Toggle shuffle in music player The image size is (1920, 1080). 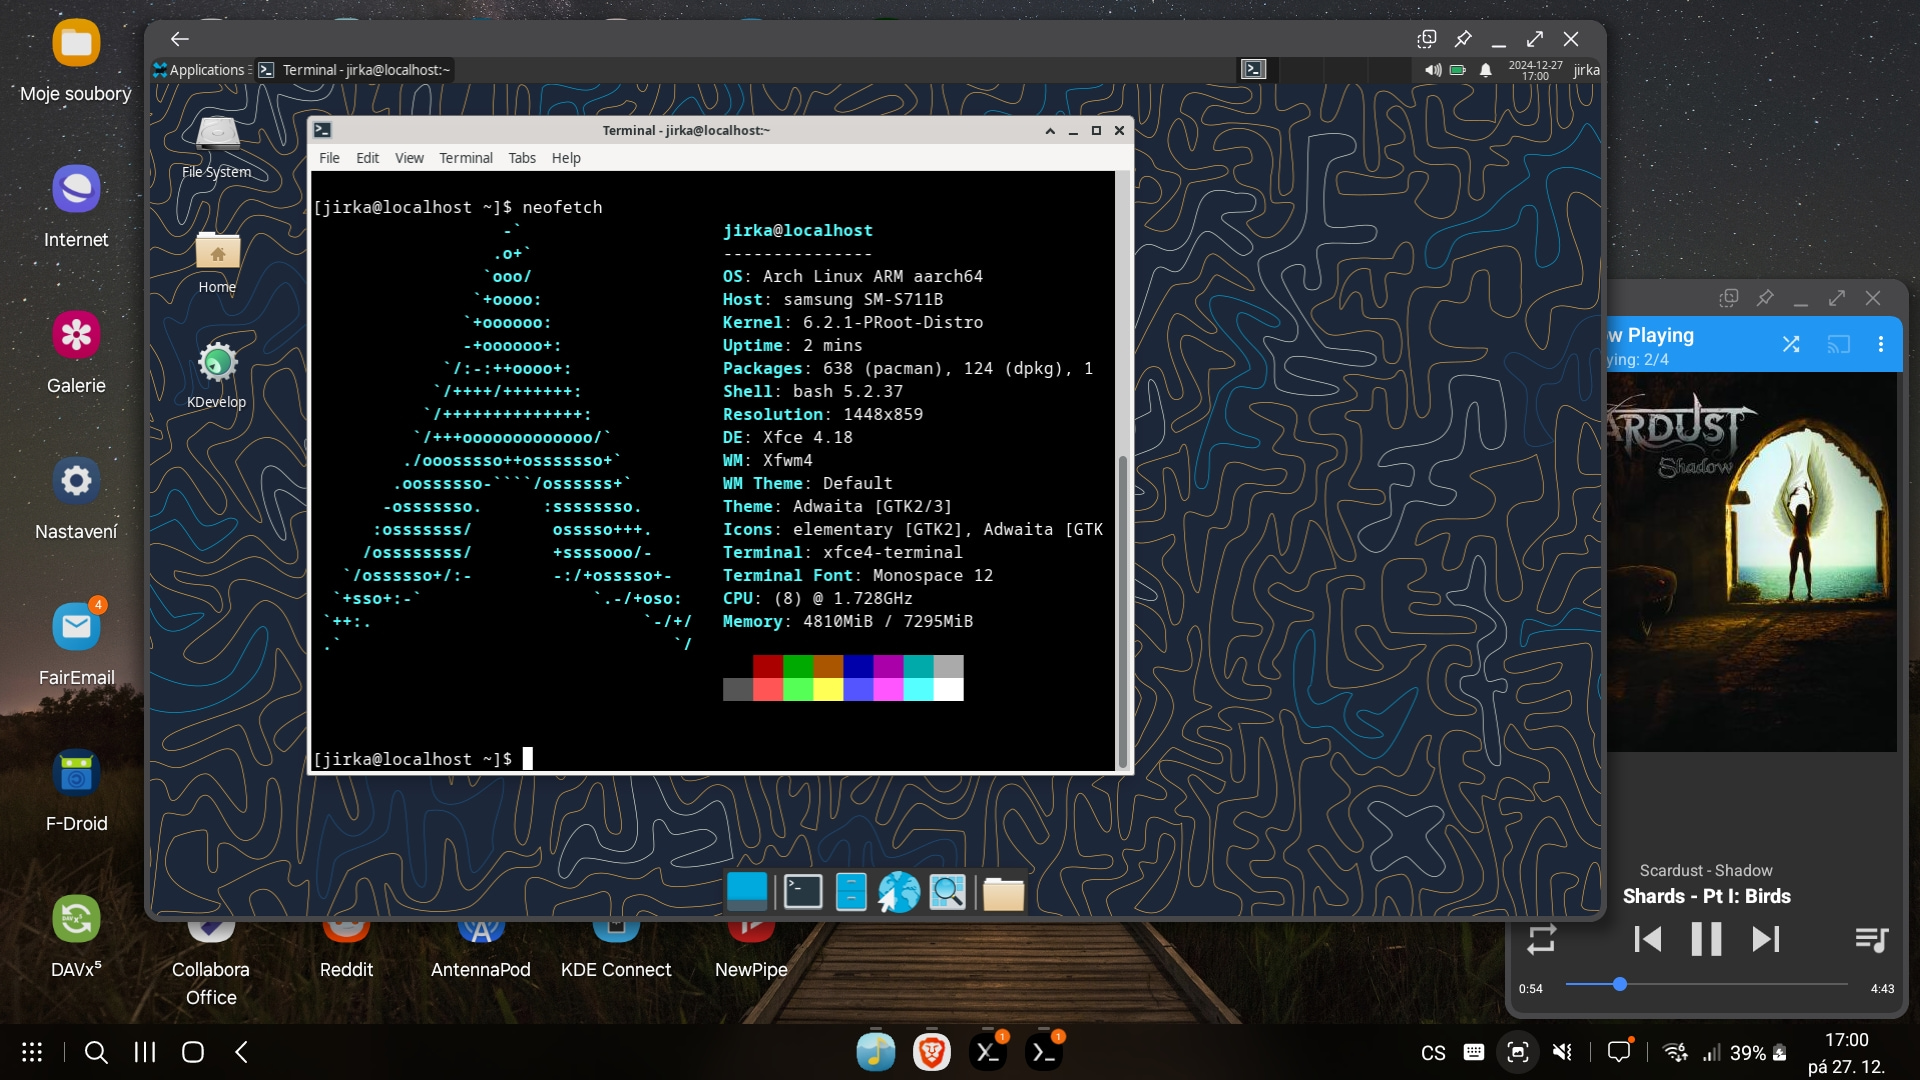point(1791,344)
